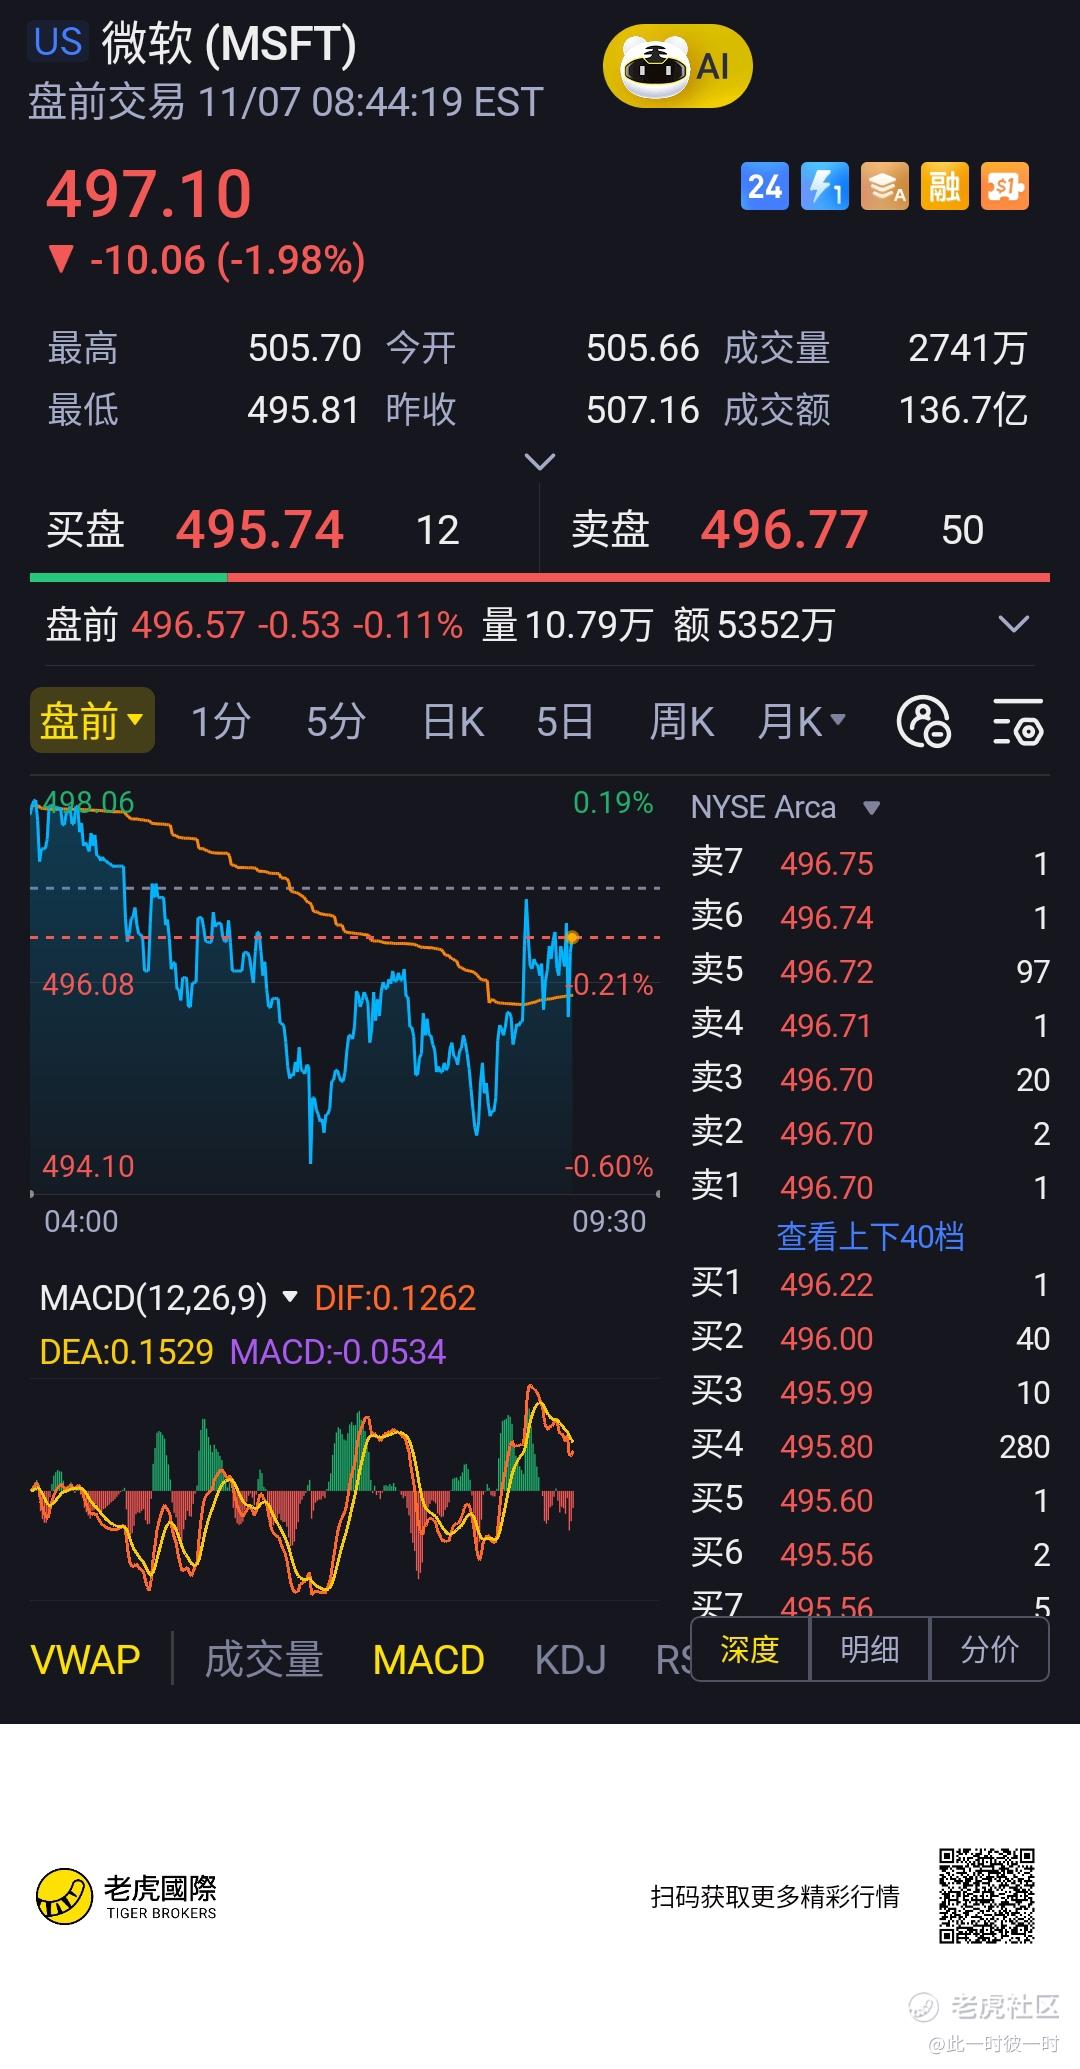This screenshot has height=2069, width=1080.
Task: Tap the MACD histogram chart
Action: (345, 1490)
